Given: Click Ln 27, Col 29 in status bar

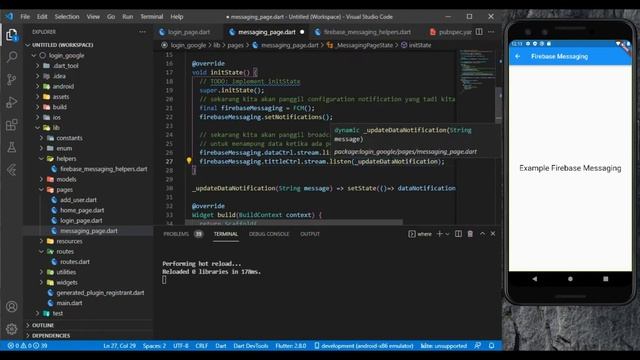Looking at the screenshot, I should coord(120,346).
